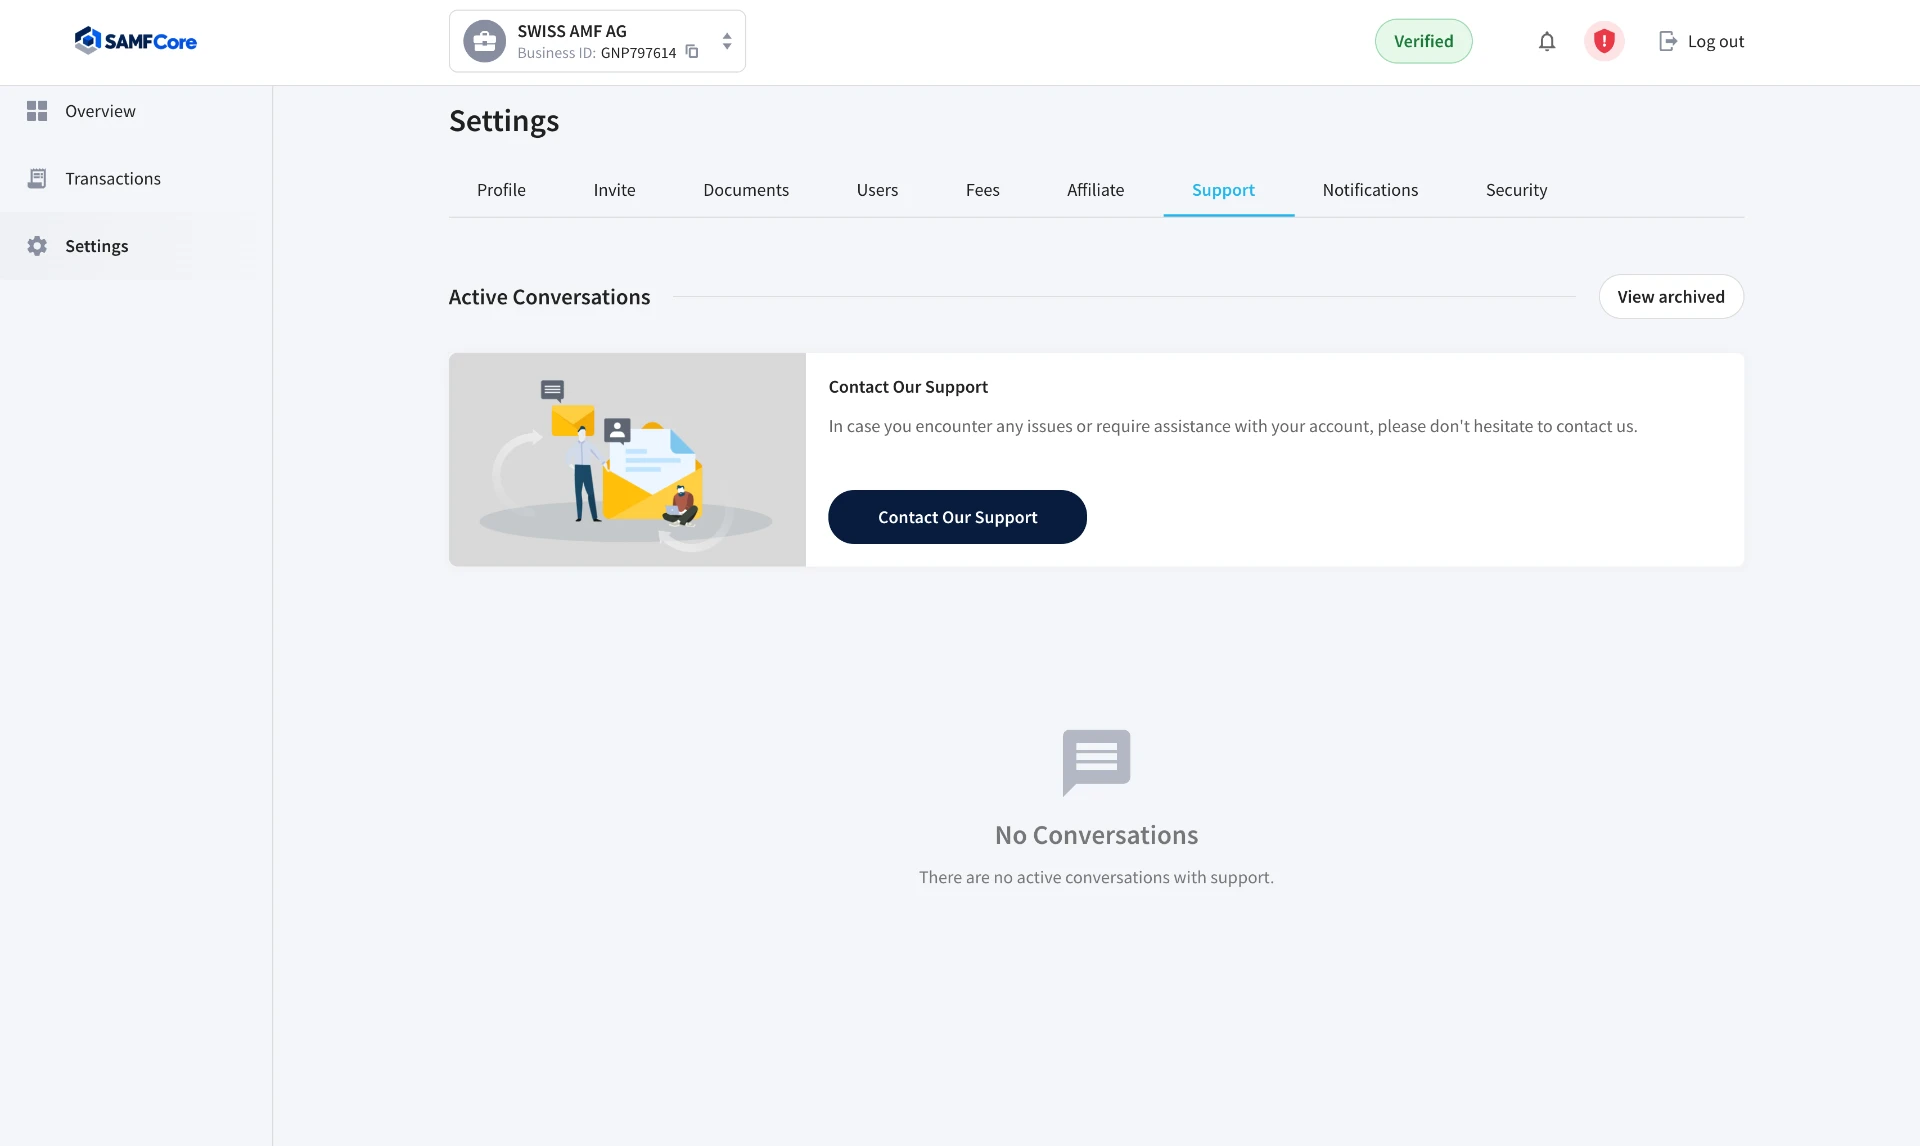
Task: Open Transactions in the sidebar
Action: pyautogui.click(x=136, y=179)
